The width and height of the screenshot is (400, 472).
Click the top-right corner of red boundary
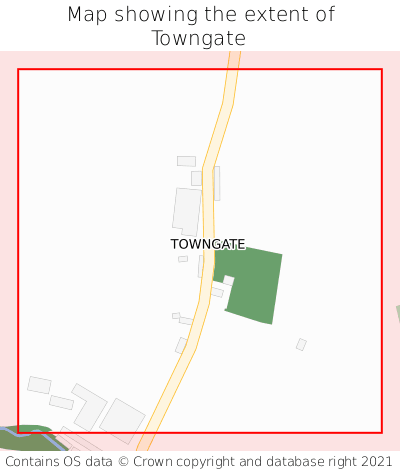tap(382, 69)
